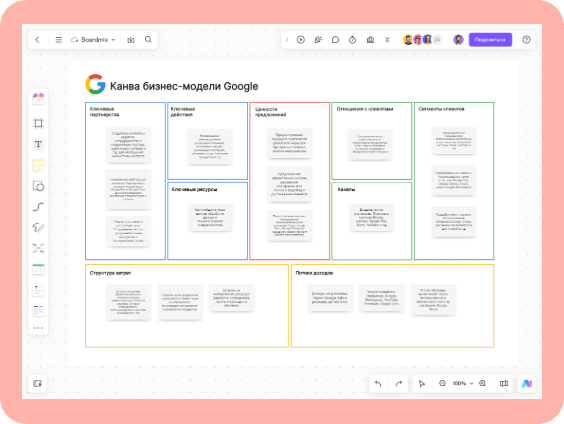Viewport: 564px width, 424px height.
Task: Open the templates shapes icon in sidebar
Action: point(38,98)
